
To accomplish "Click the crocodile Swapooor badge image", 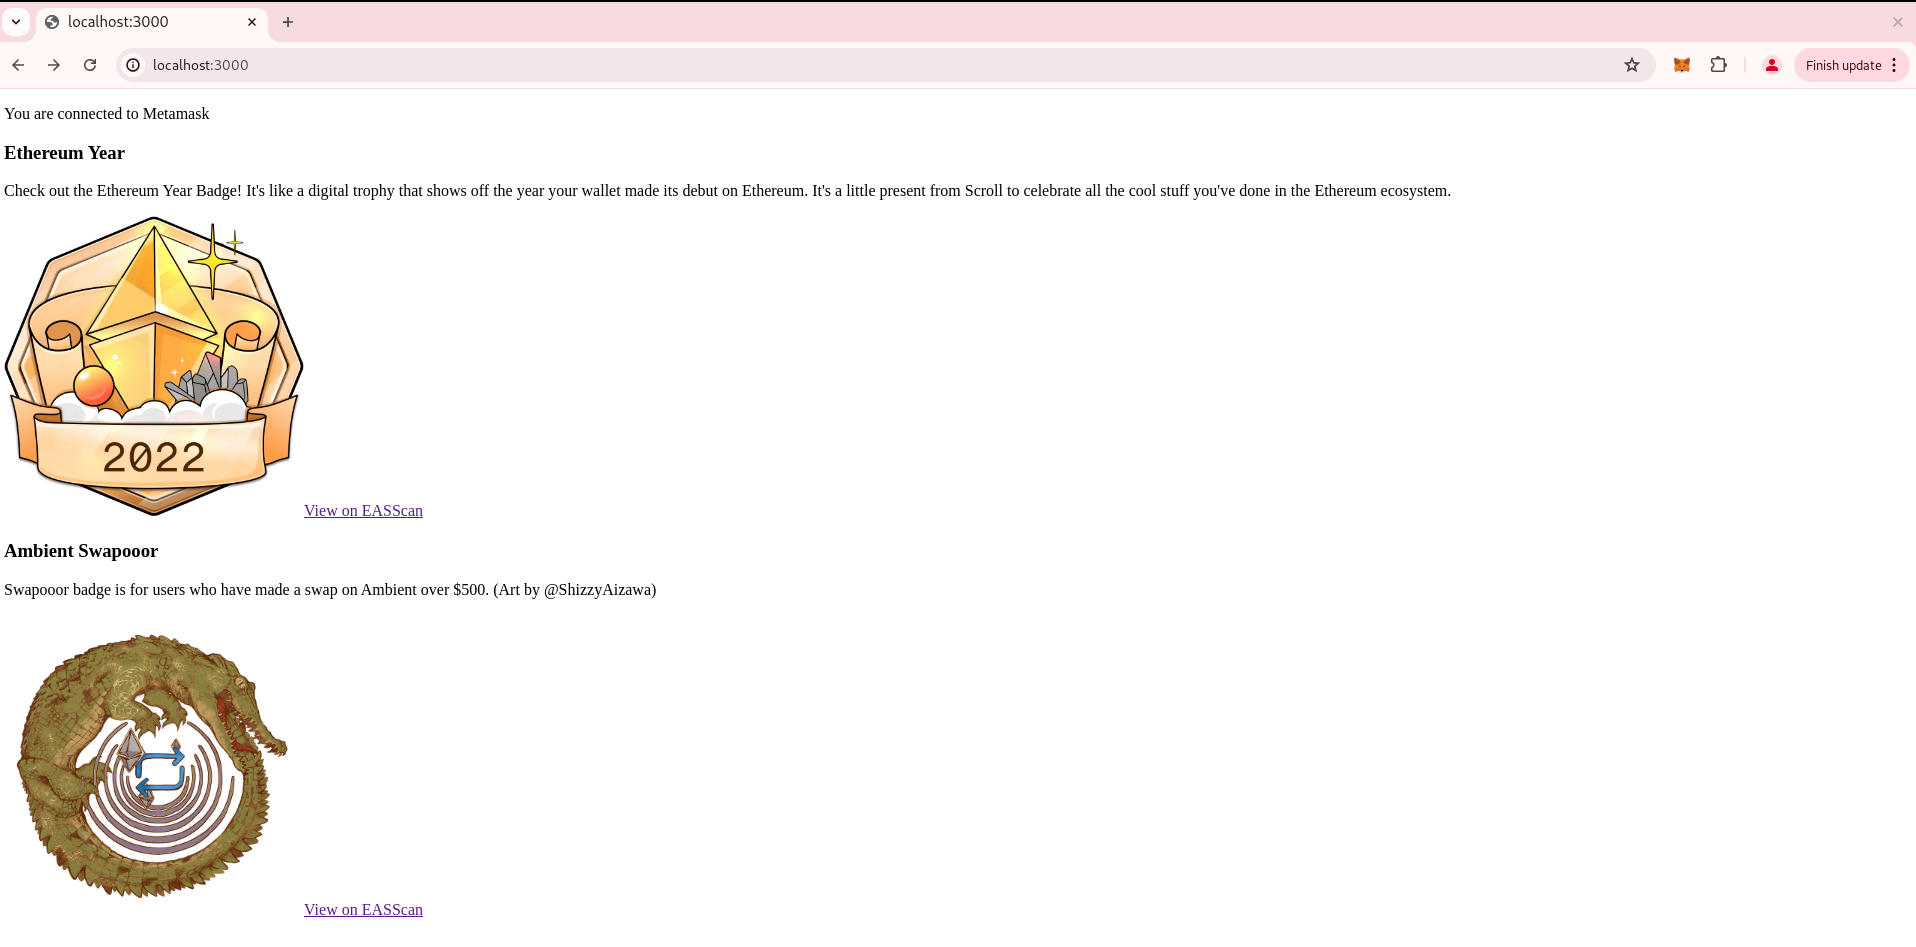I will (x=152, y=766).
